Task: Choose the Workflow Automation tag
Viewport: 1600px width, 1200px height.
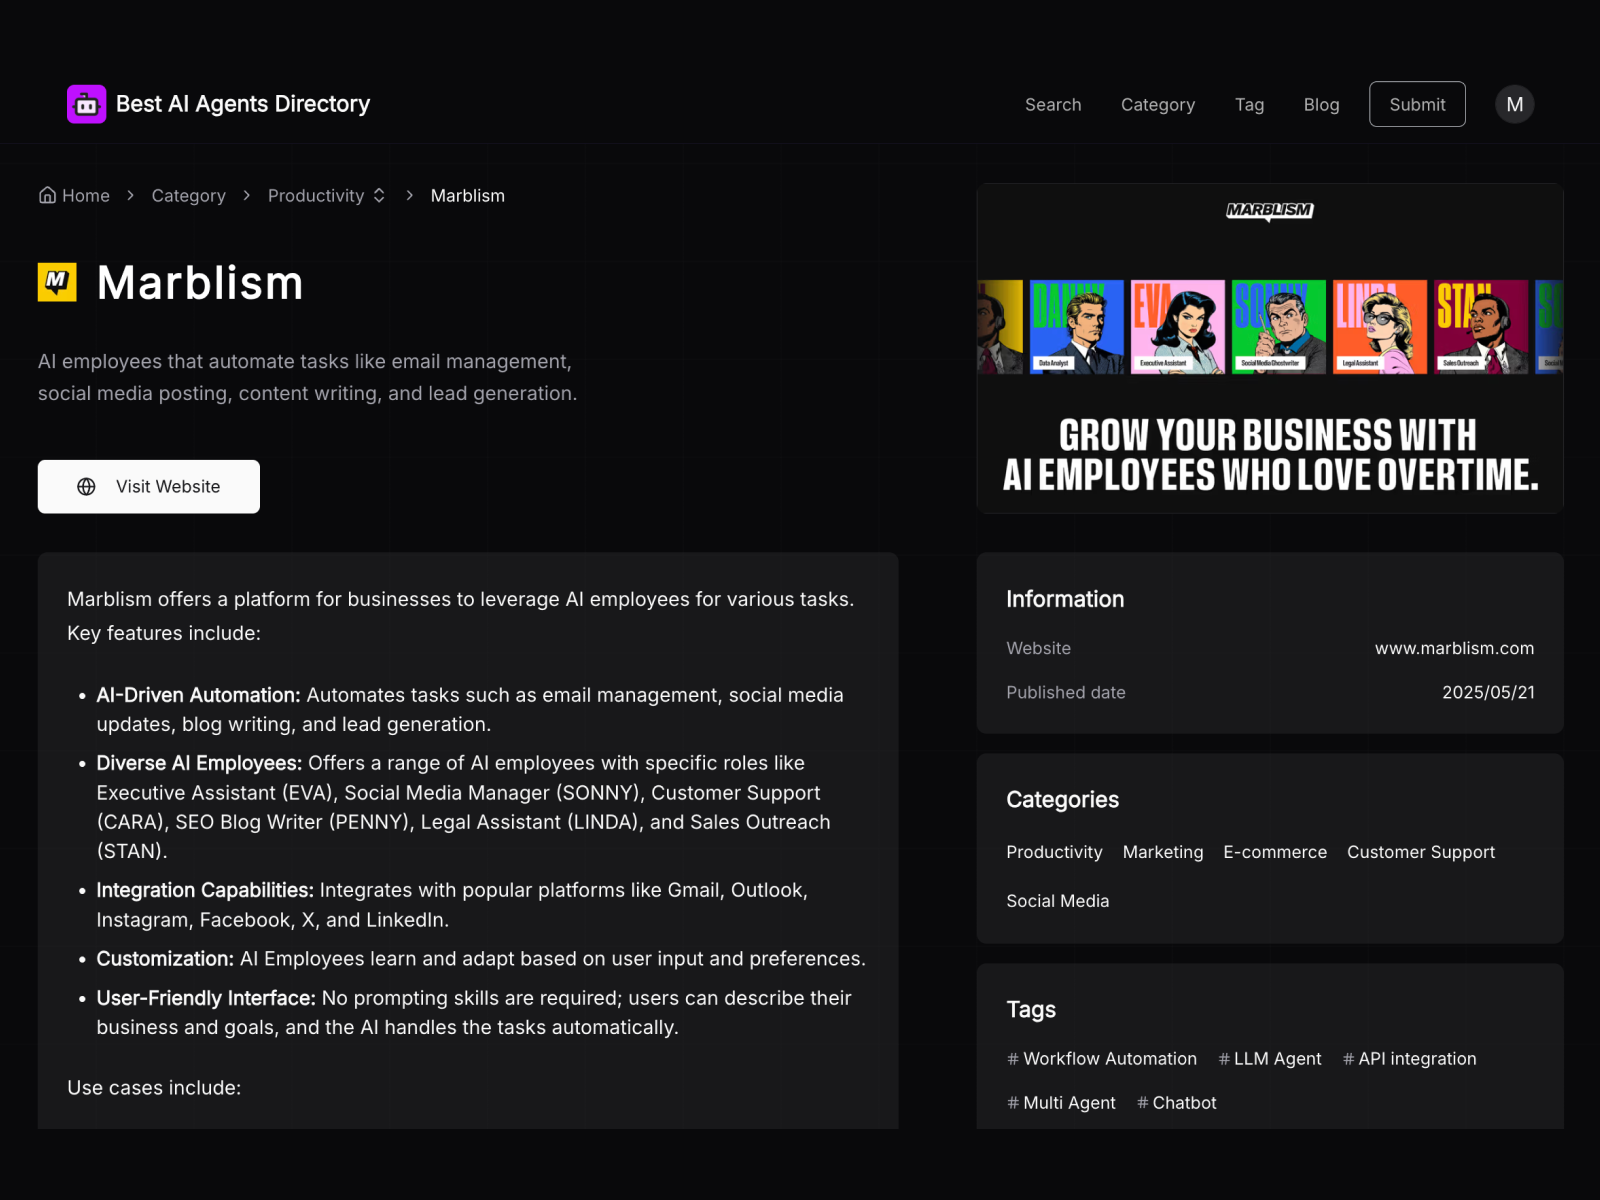Action: pos(1101,1058)
